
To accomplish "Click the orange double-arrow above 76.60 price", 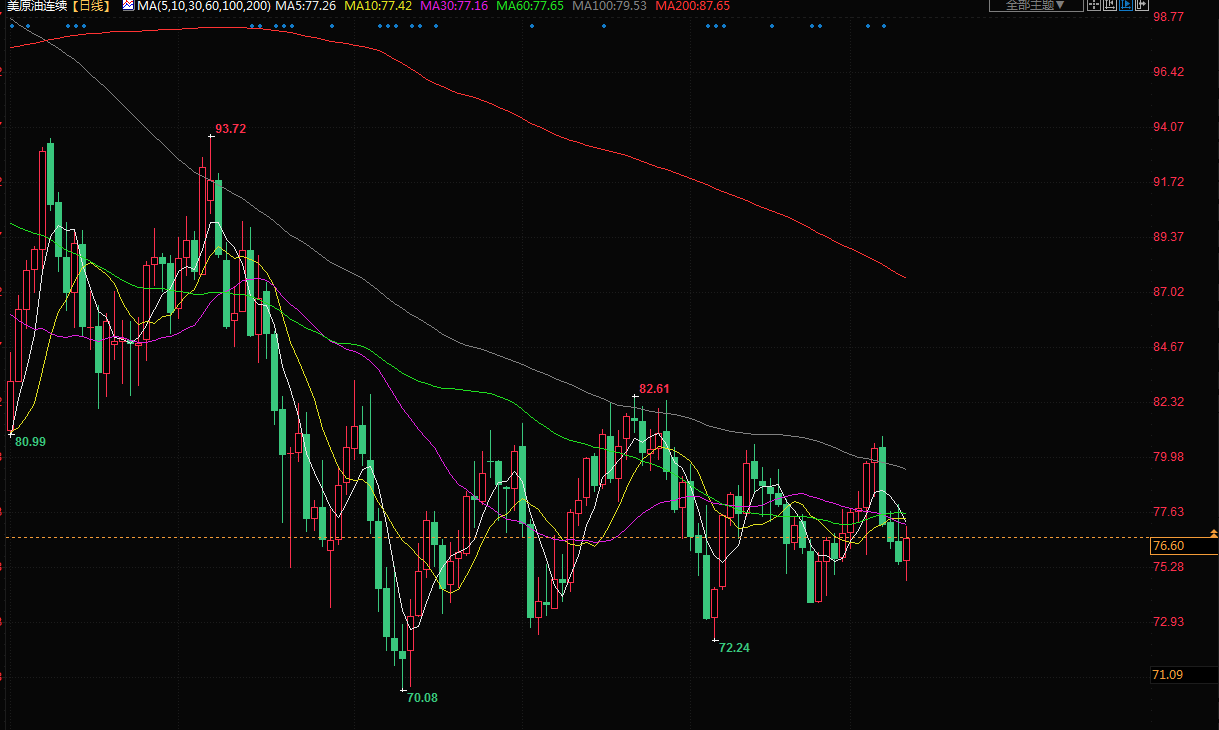I will [1213, 537].
